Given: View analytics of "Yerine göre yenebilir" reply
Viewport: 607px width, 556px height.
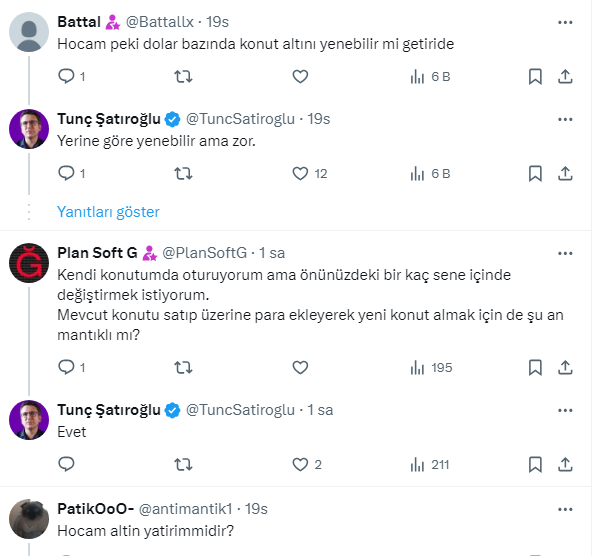Looking at the screenshot, I should click(x=430, y=173).
